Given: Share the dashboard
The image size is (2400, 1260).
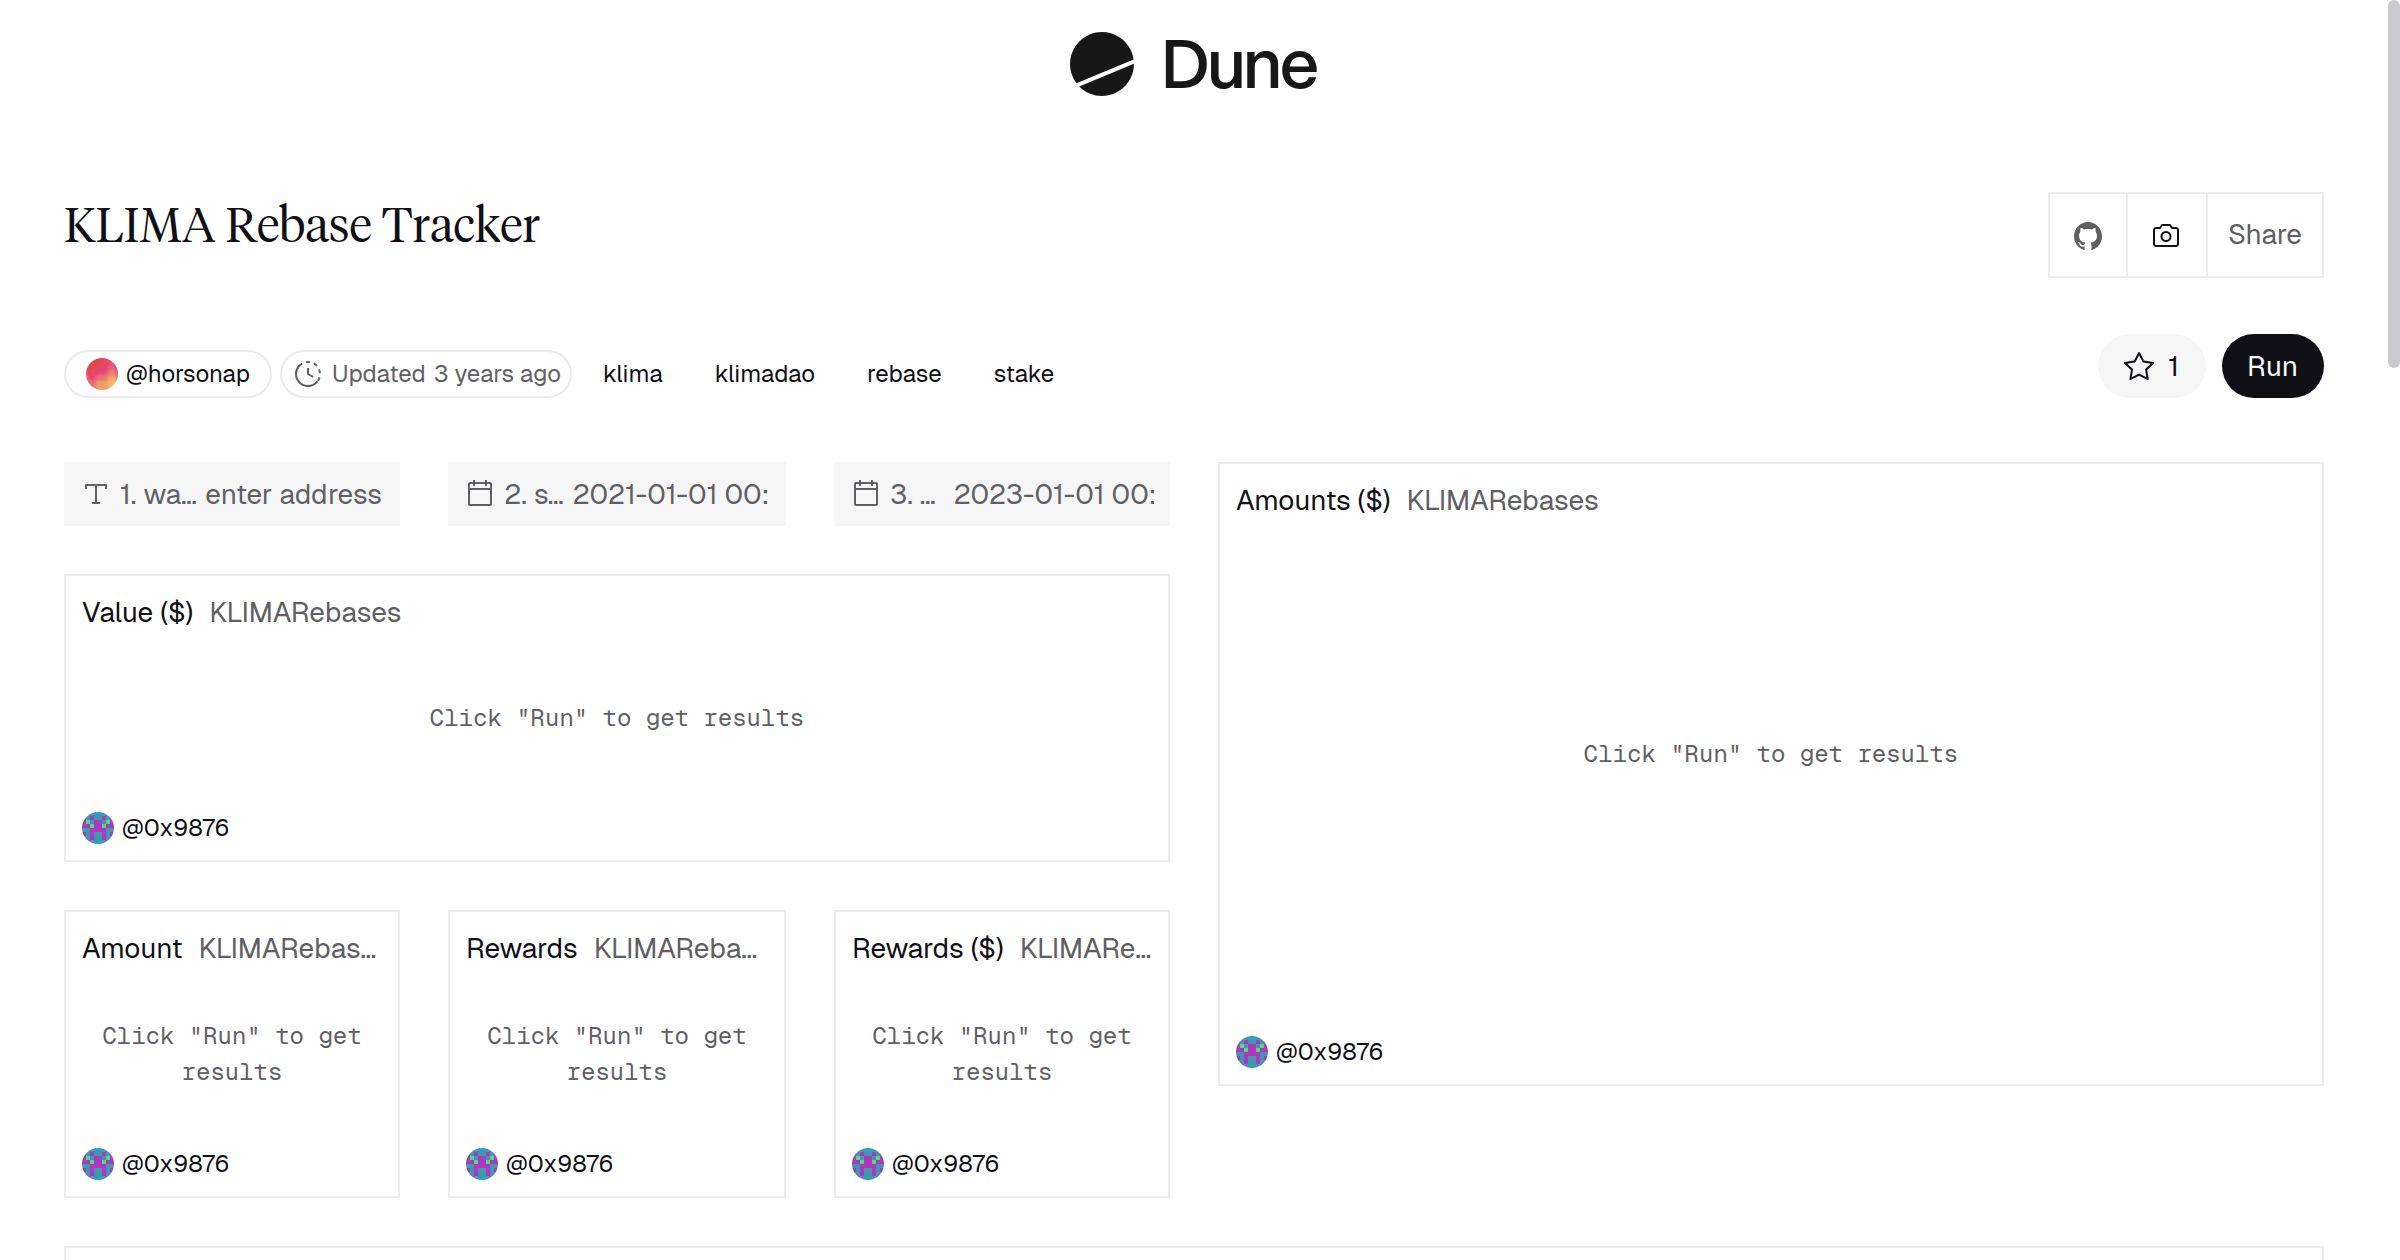Looking at the screenshot, I should 2263,234.
